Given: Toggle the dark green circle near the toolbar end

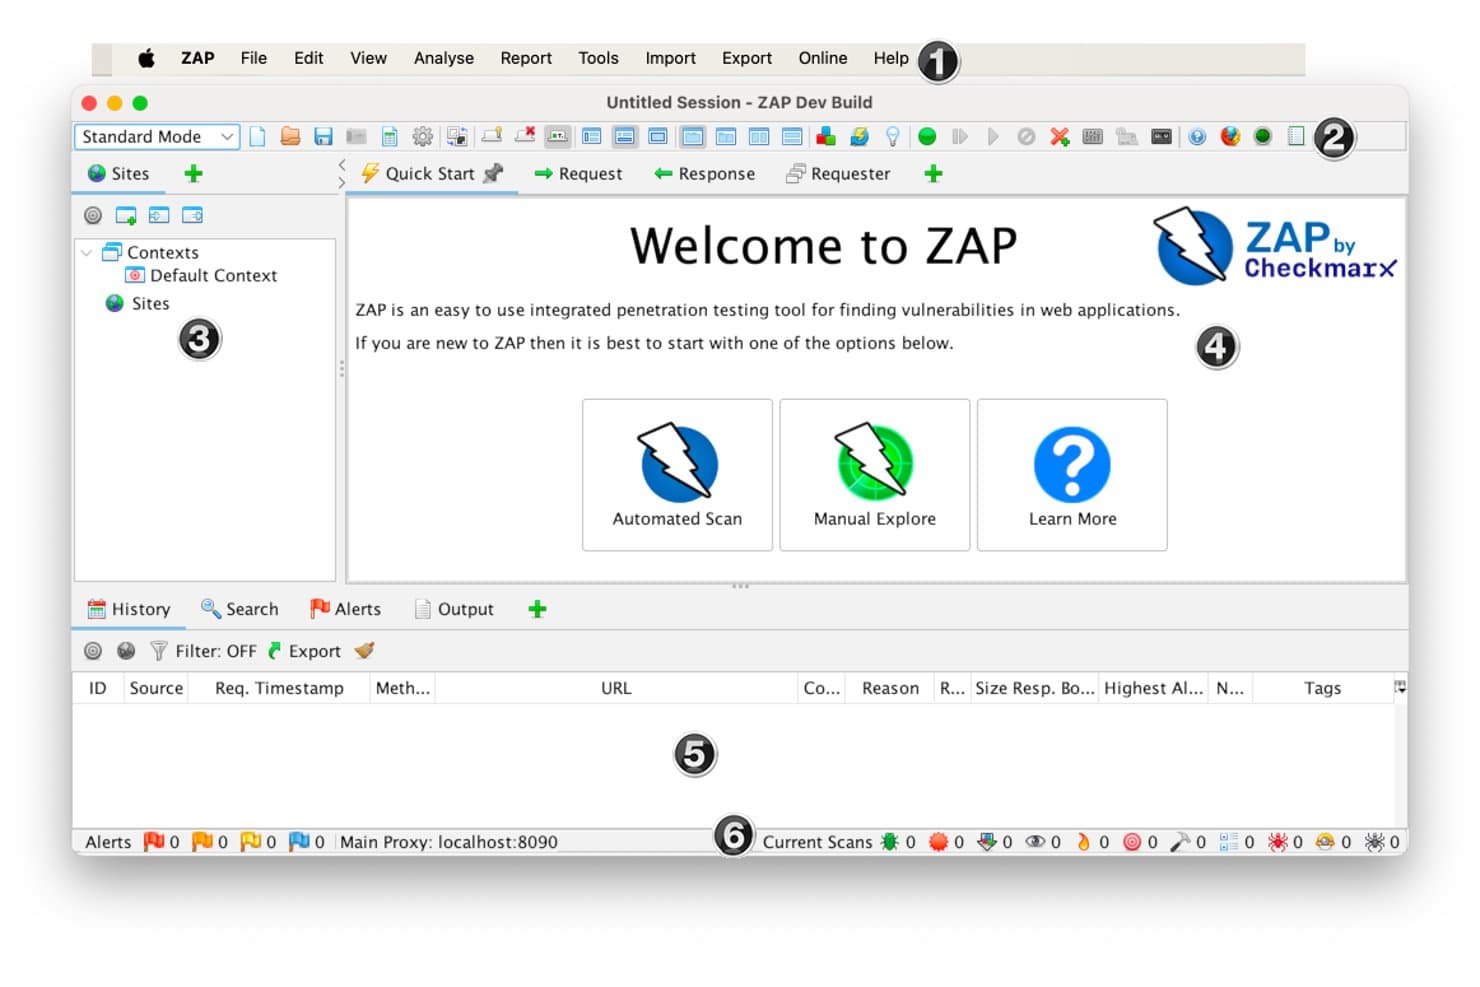Looking at the screenshot, I should coord(1263,137).
